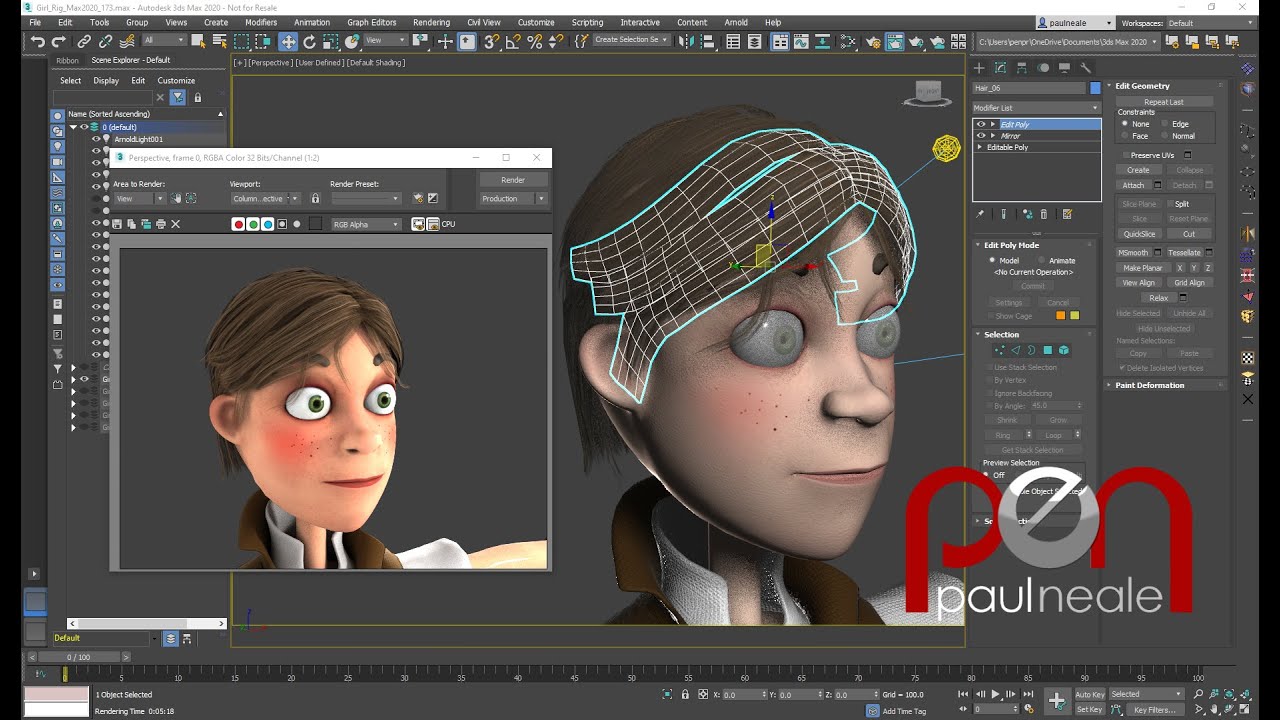The width and height of the screenshot is (1280, 720).
Task: Collapse the 0 (default) layer tree
Action: [73, 127]
